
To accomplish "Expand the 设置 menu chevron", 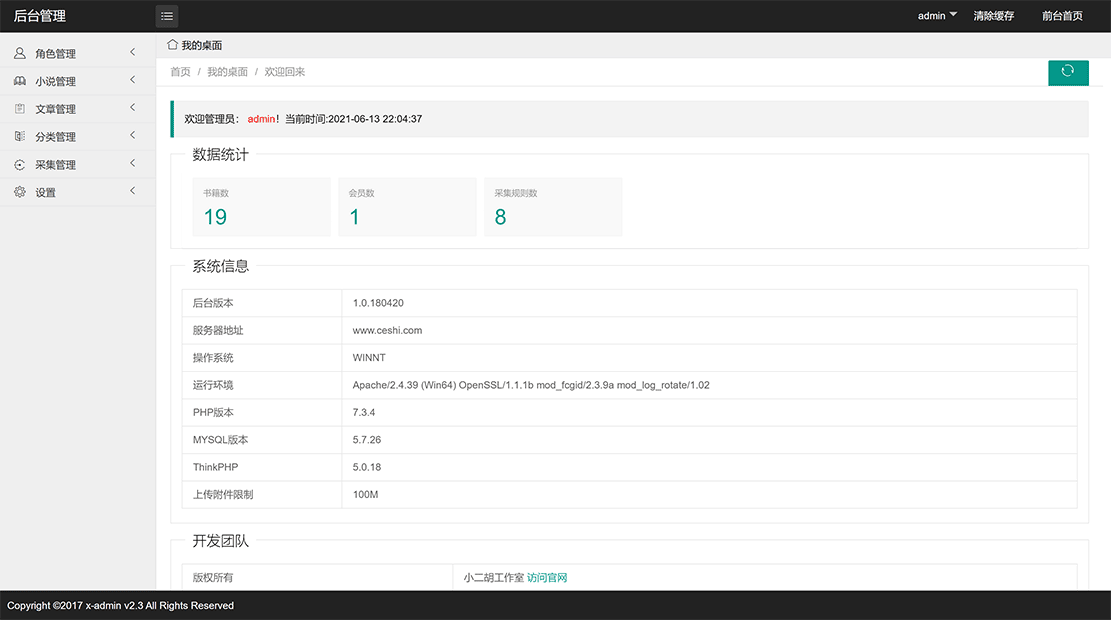I will point(133,192).
